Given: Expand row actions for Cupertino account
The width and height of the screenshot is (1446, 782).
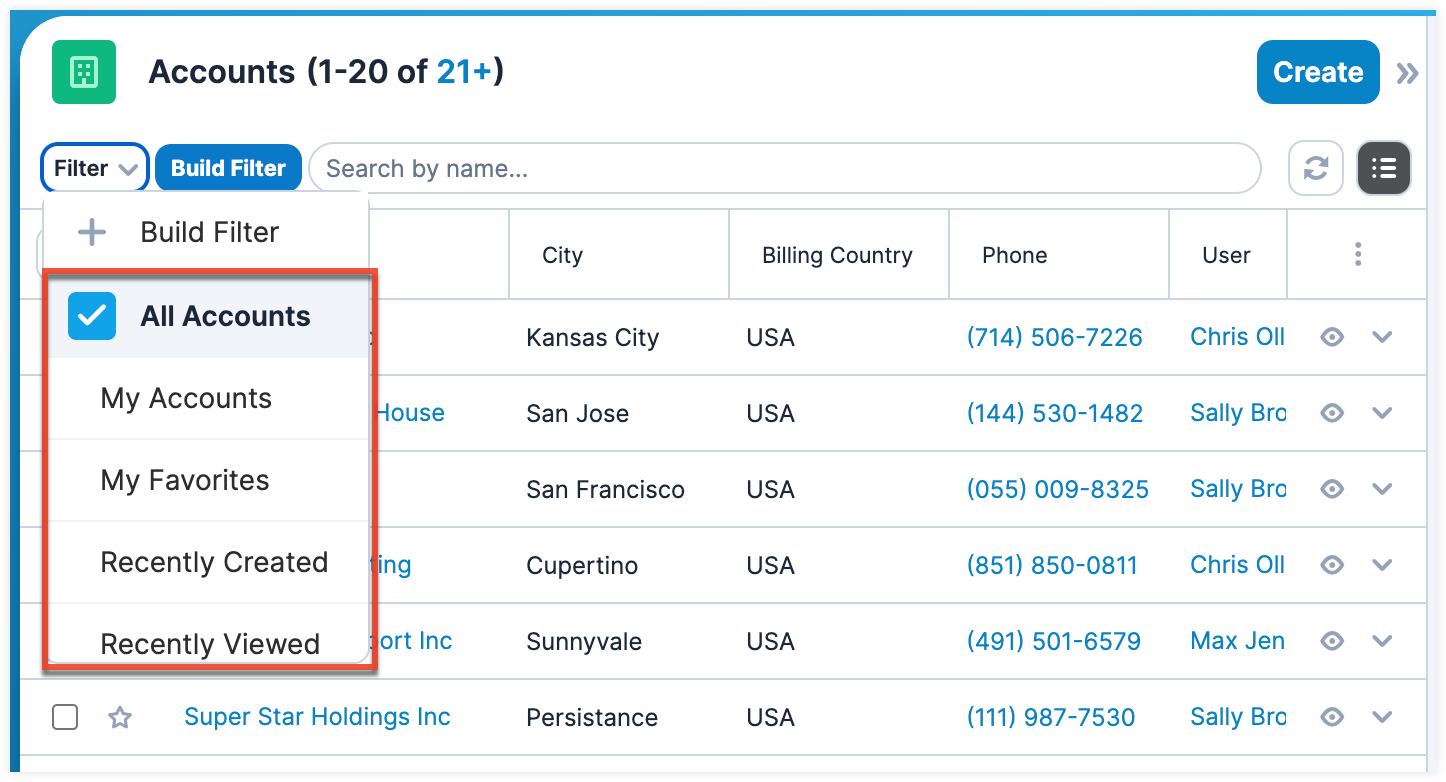Looking at the screenshot, I should [1382, 565].
